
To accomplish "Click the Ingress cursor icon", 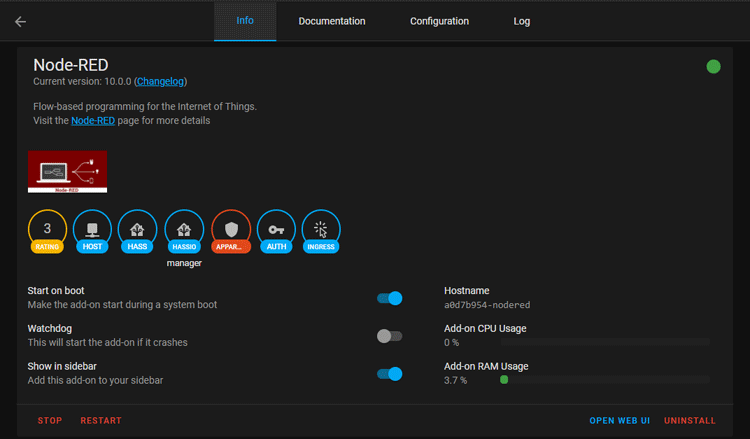I will [321, 231].
